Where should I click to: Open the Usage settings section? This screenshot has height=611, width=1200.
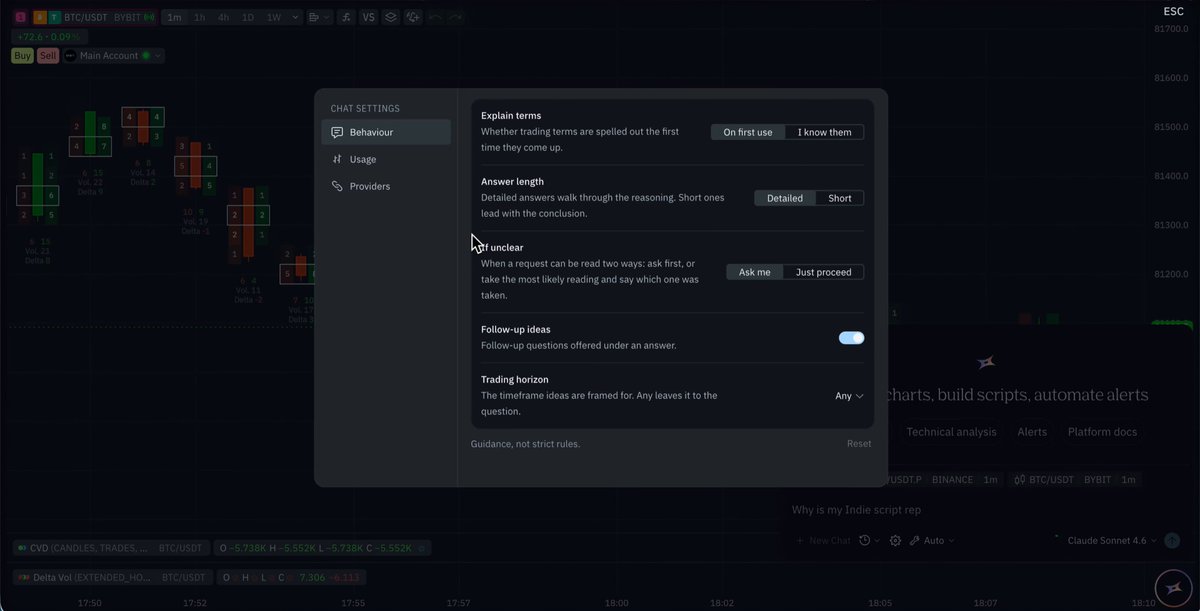386,159
